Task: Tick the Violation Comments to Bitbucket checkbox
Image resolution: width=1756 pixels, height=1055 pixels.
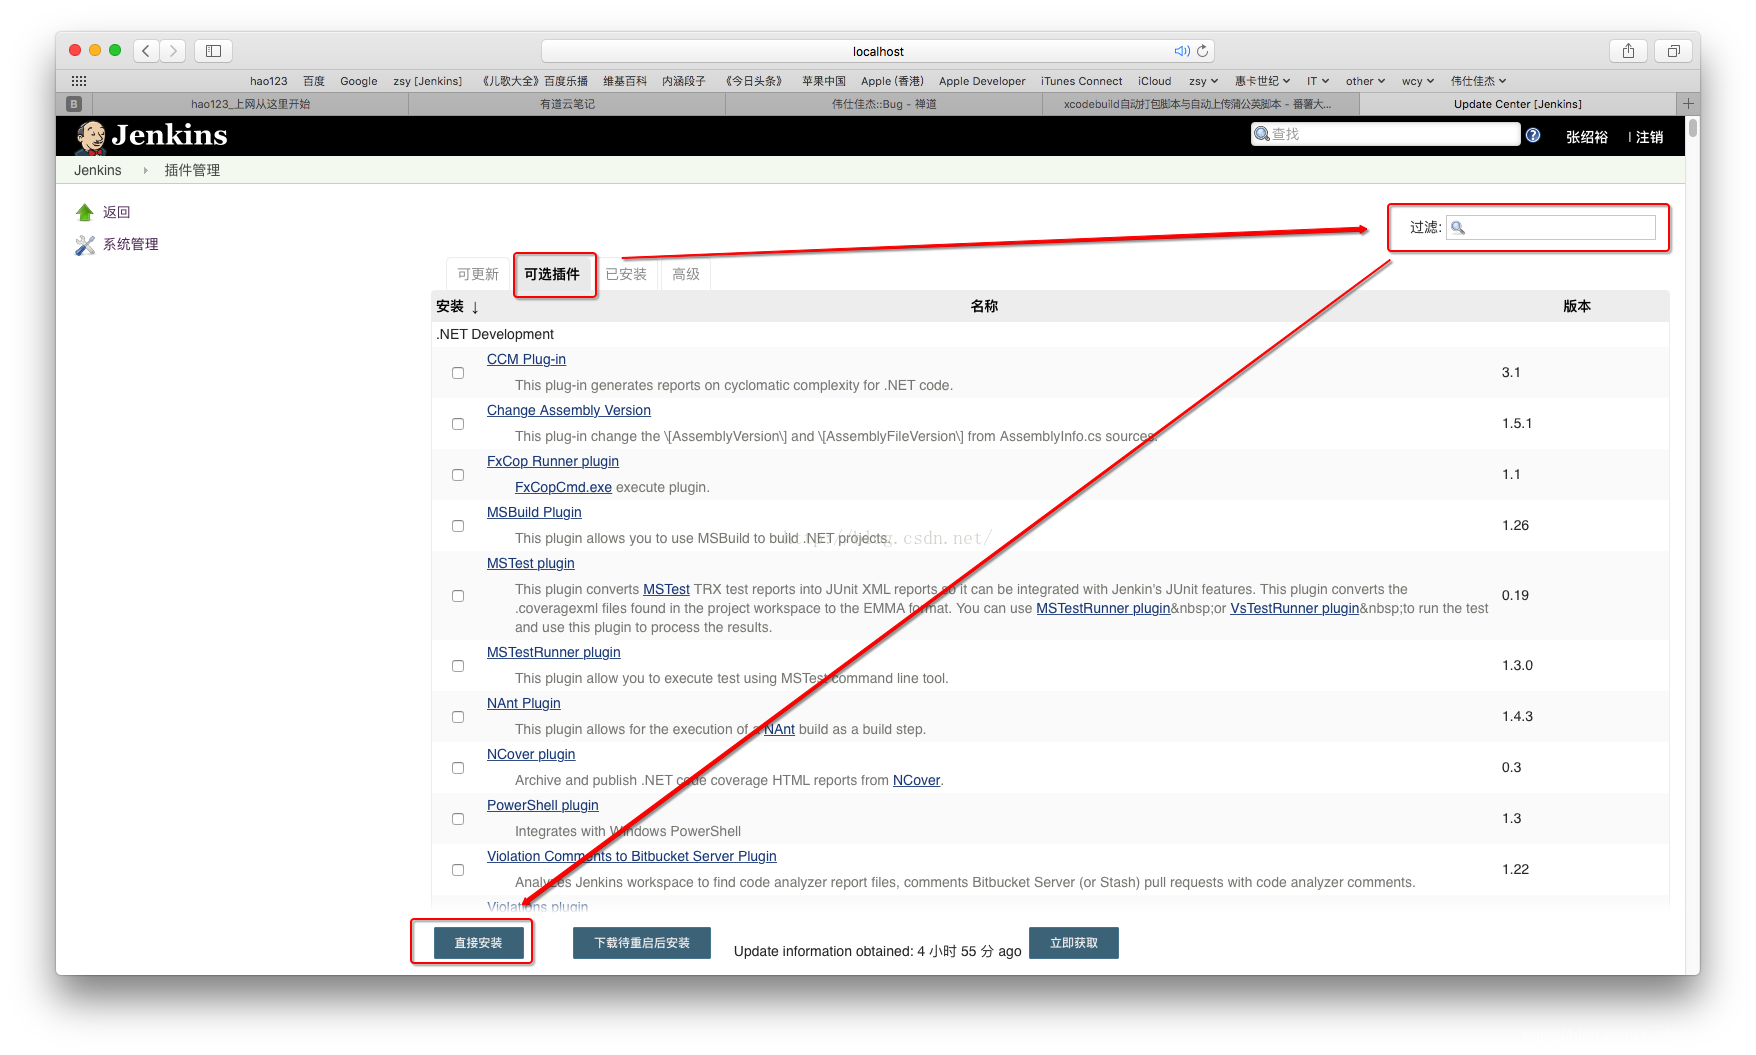Action: (458, 870)
